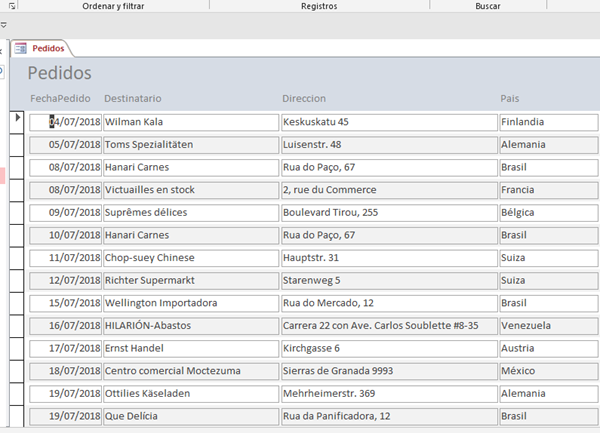Select the Que Delícia field
This screenshot has width=600, height=433.
tap(191, 417)
